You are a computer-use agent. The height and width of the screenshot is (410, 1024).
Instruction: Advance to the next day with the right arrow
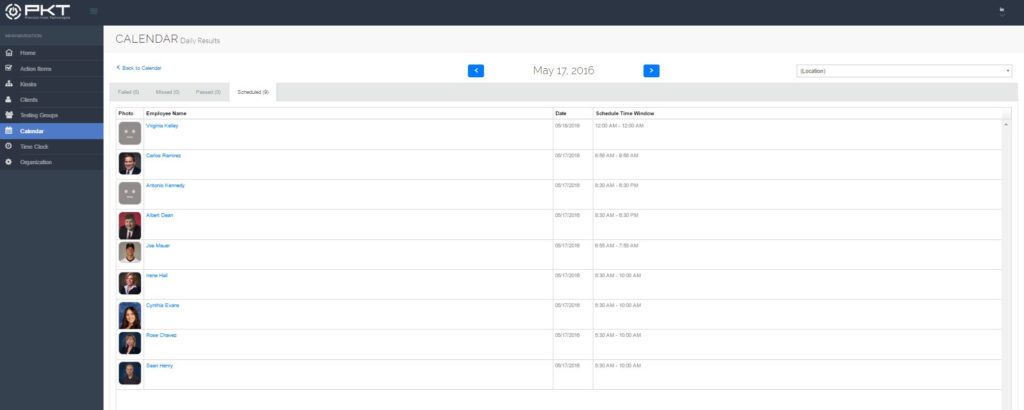[x=651, y=70]
